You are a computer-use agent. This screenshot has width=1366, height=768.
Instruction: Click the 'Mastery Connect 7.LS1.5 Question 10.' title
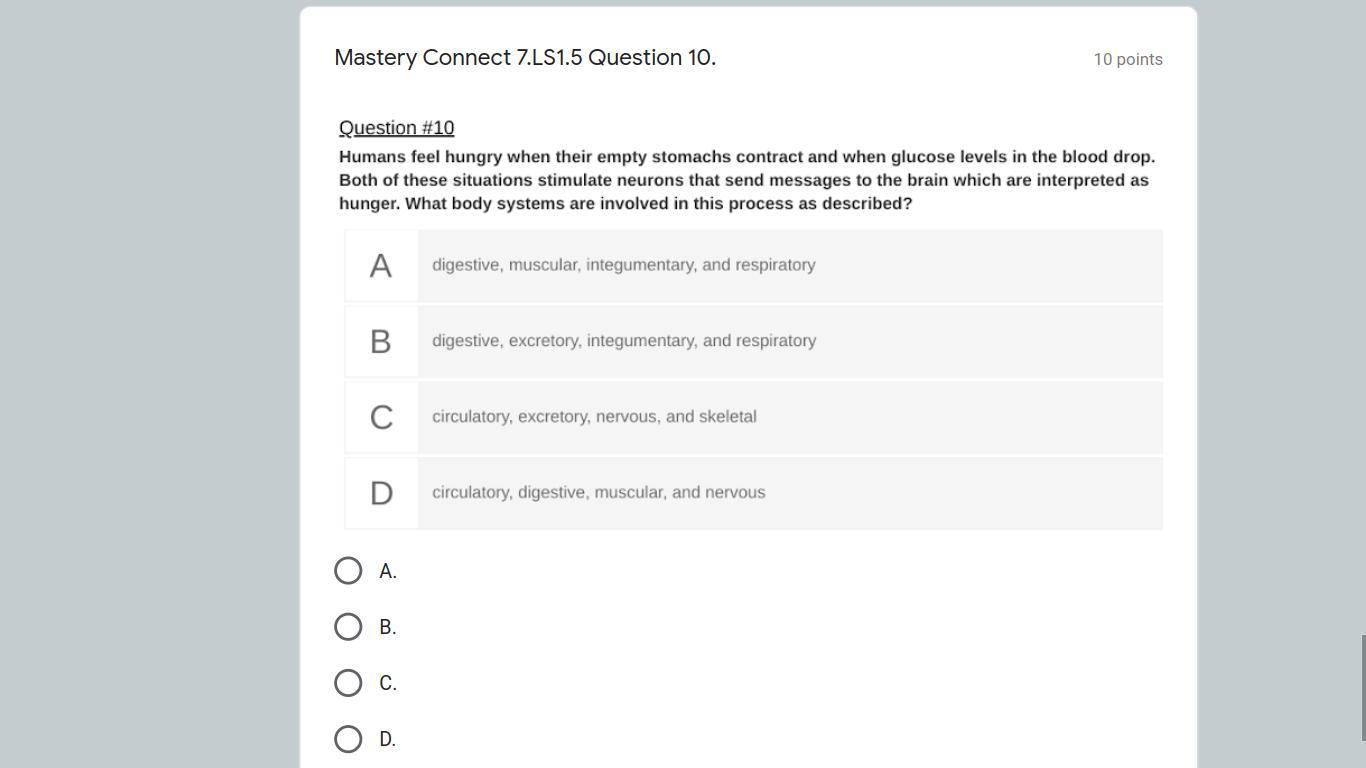pyautogui.click(x=525, y=58)
